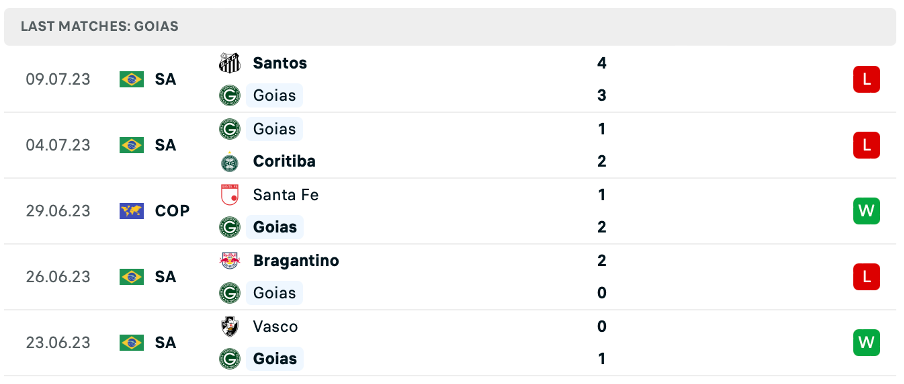Screen dimensions: 904x384
Task: Click the Vasco club crest icon
Action: pos(229,326)
